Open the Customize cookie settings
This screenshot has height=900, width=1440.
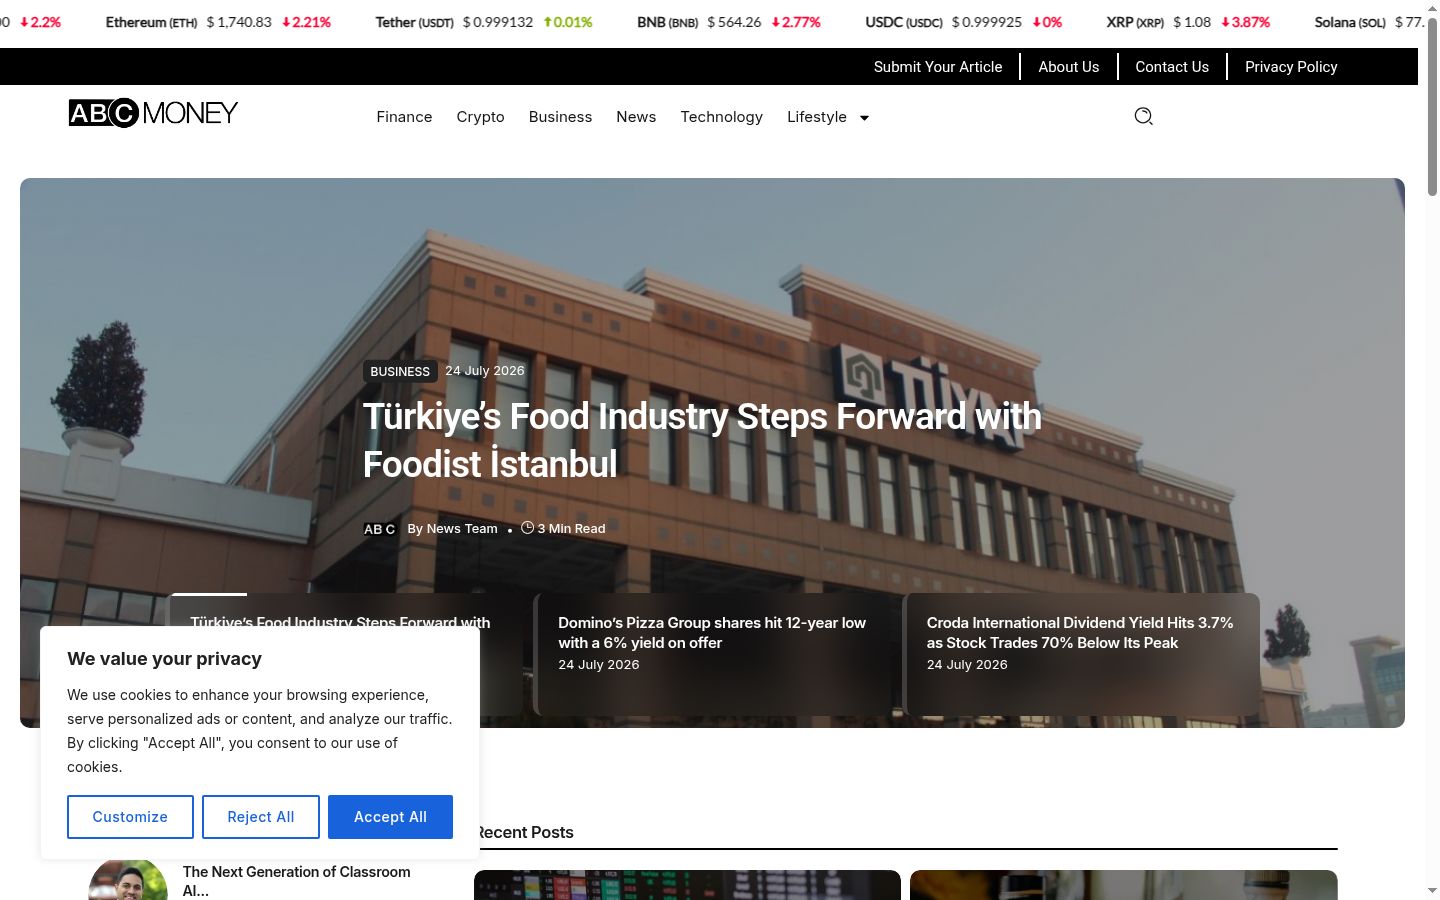(x=130, y=817)
